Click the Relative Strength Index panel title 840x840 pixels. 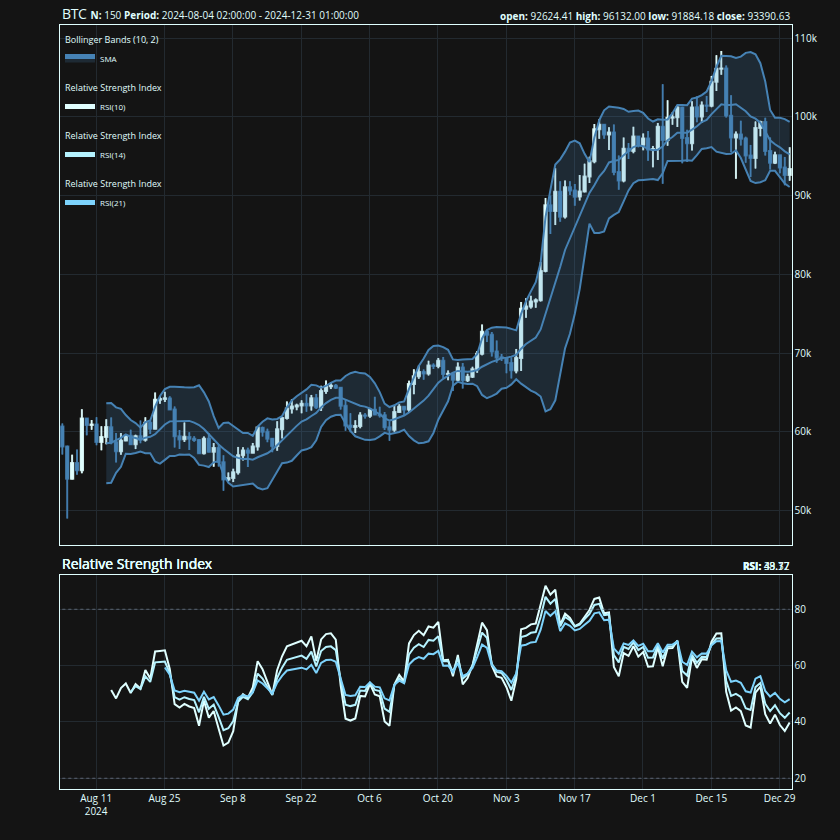(137, 564)
